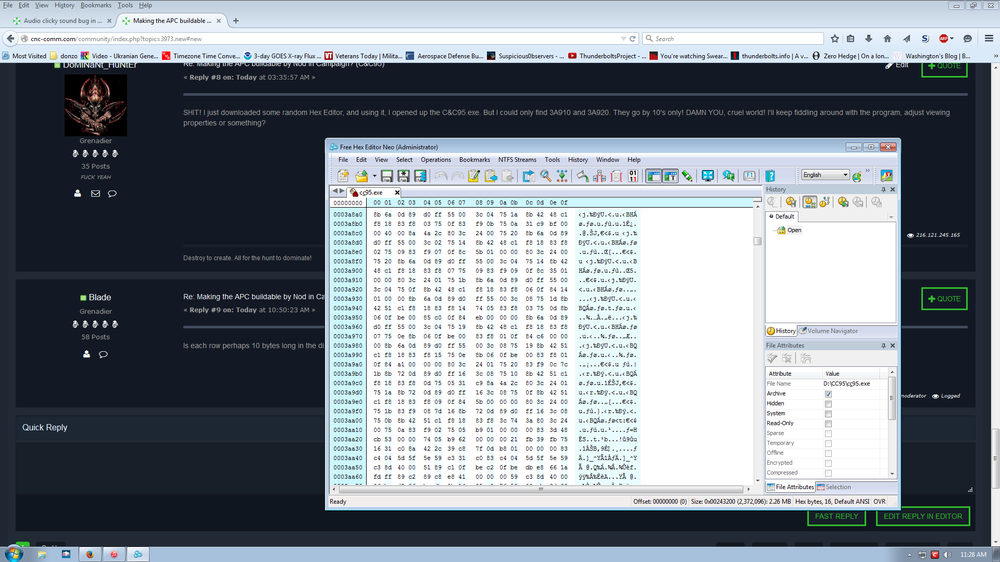Open the dropdown arrow beside Open file icon
The height and width of the screenshot is (562, 1000).
pyautogui.click(x=374, y=176)
